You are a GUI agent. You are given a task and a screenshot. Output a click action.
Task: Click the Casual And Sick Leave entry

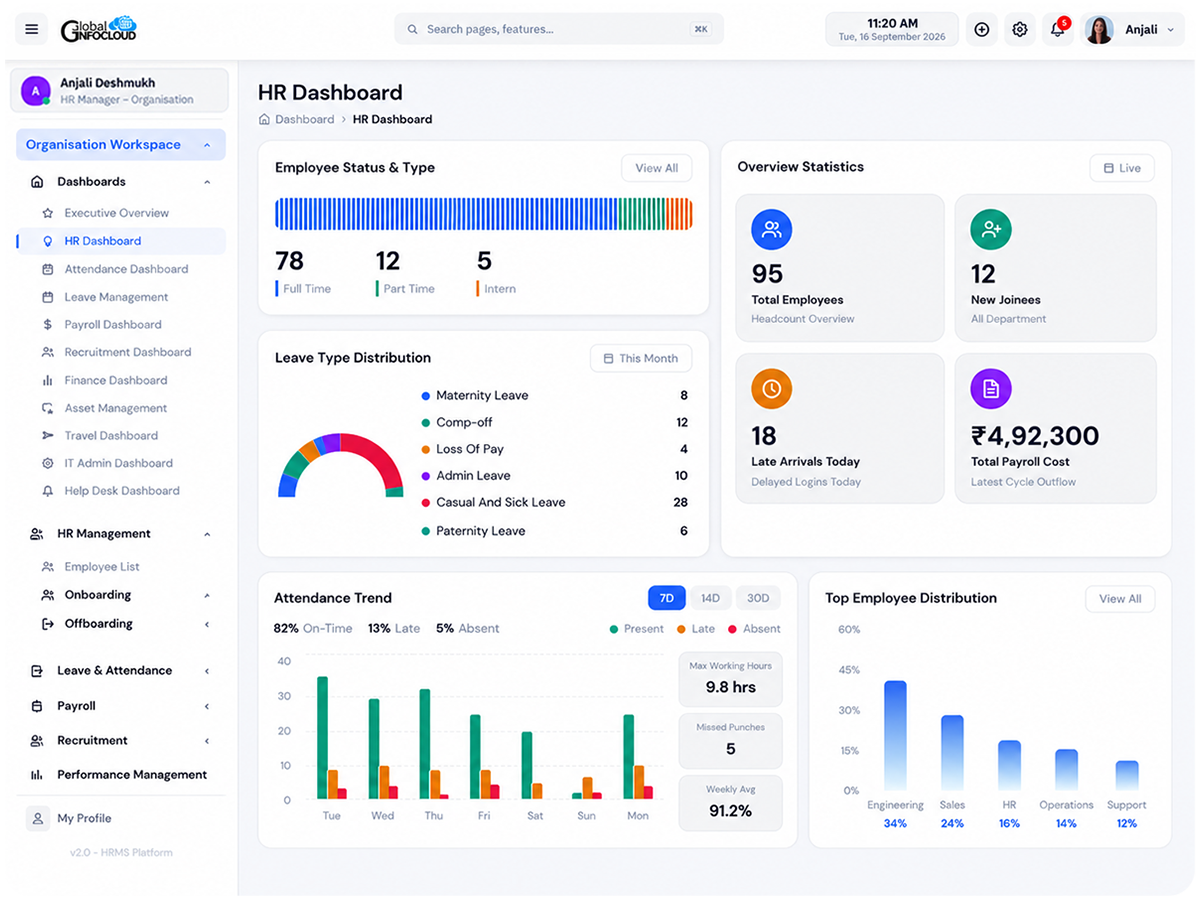(555, 502)
